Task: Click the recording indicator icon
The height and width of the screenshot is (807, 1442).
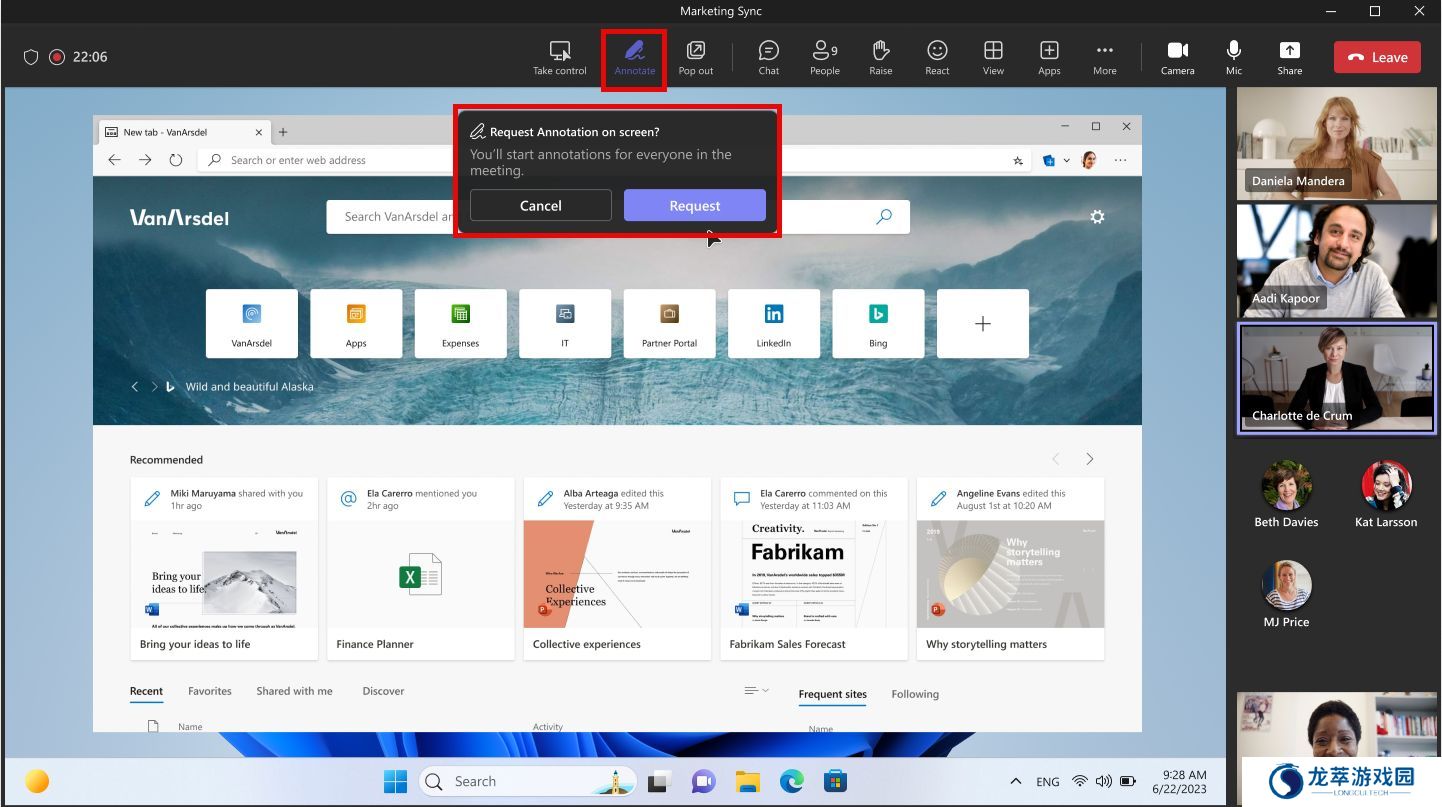Action: point(57,57)
